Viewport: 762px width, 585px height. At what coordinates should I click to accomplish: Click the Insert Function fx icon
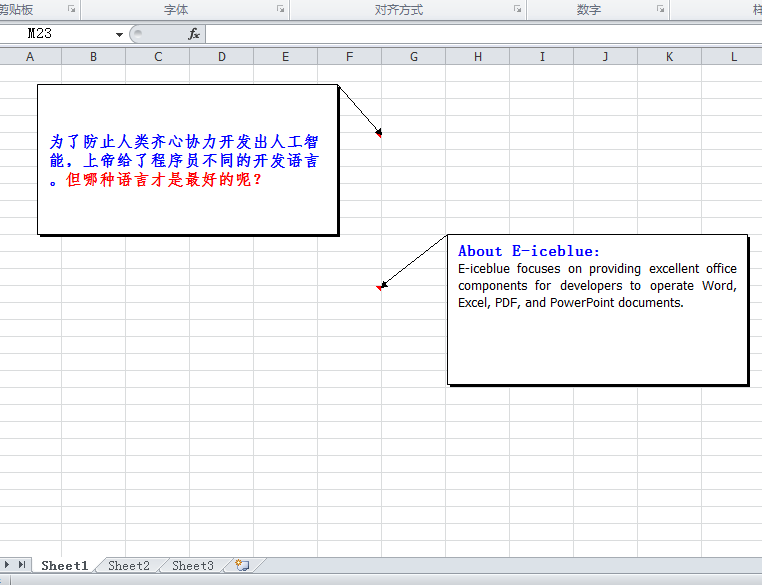pos(194,34)
